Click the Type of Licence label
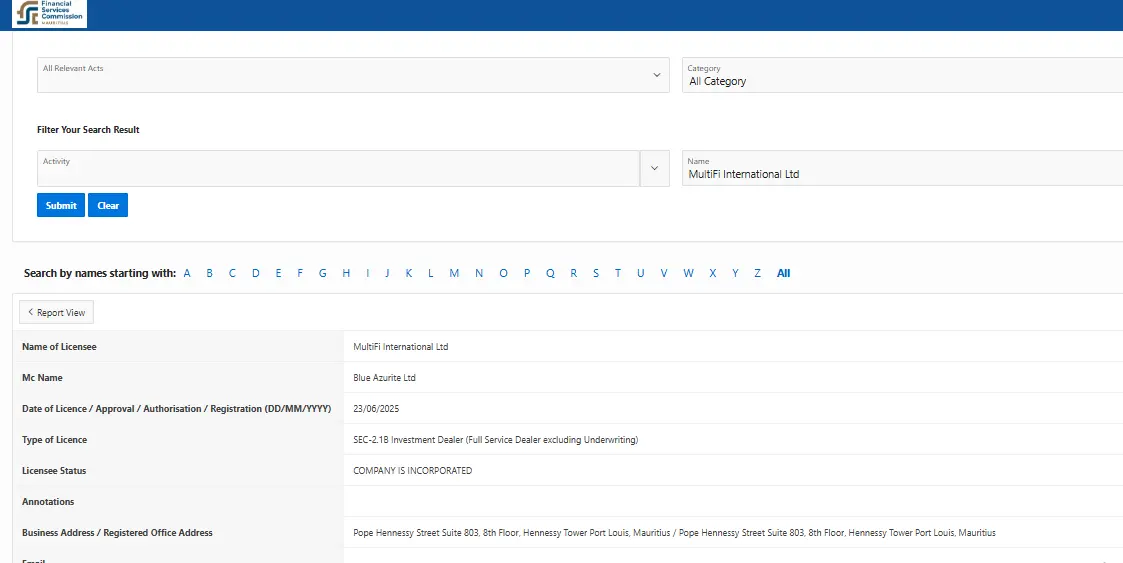Viewport: 1123px width, 563px height. pyautogui.click(x=54, y=440)
